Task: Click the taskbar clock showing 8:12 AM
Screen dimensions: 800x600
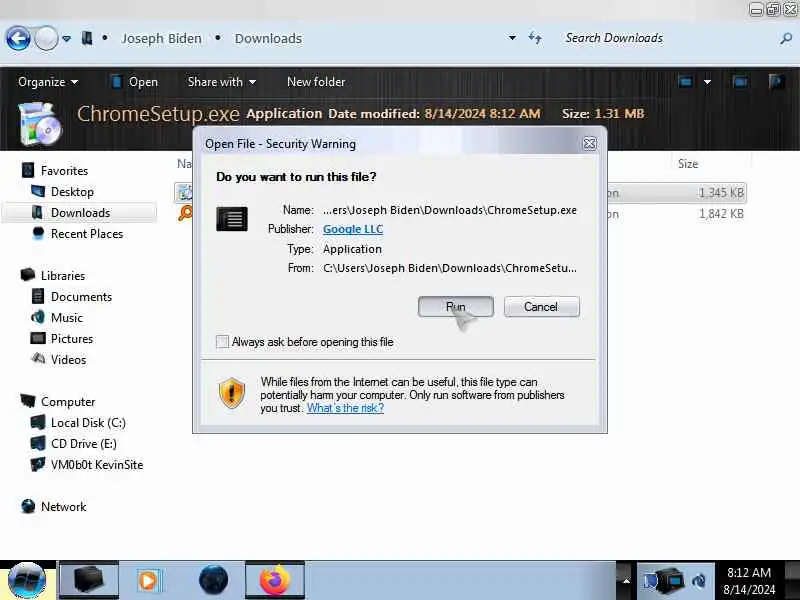Action: [749, 581]
